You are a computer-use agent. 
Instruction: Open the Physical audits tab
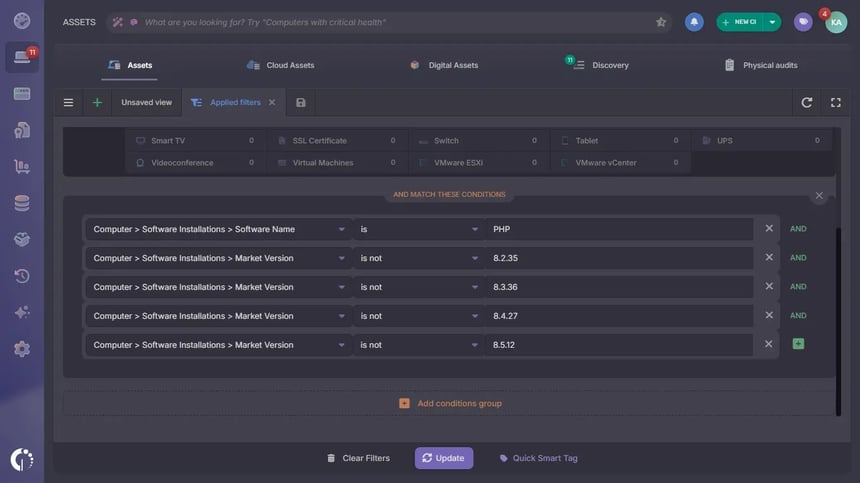761,65
